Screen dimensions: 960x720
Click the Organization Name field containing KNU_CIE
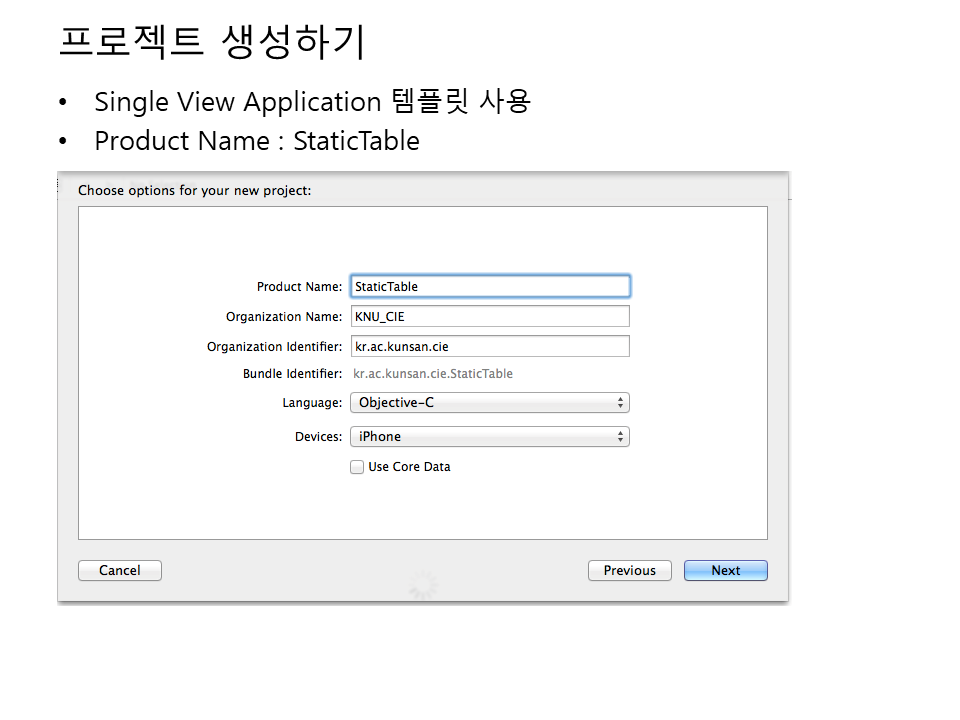490,316
